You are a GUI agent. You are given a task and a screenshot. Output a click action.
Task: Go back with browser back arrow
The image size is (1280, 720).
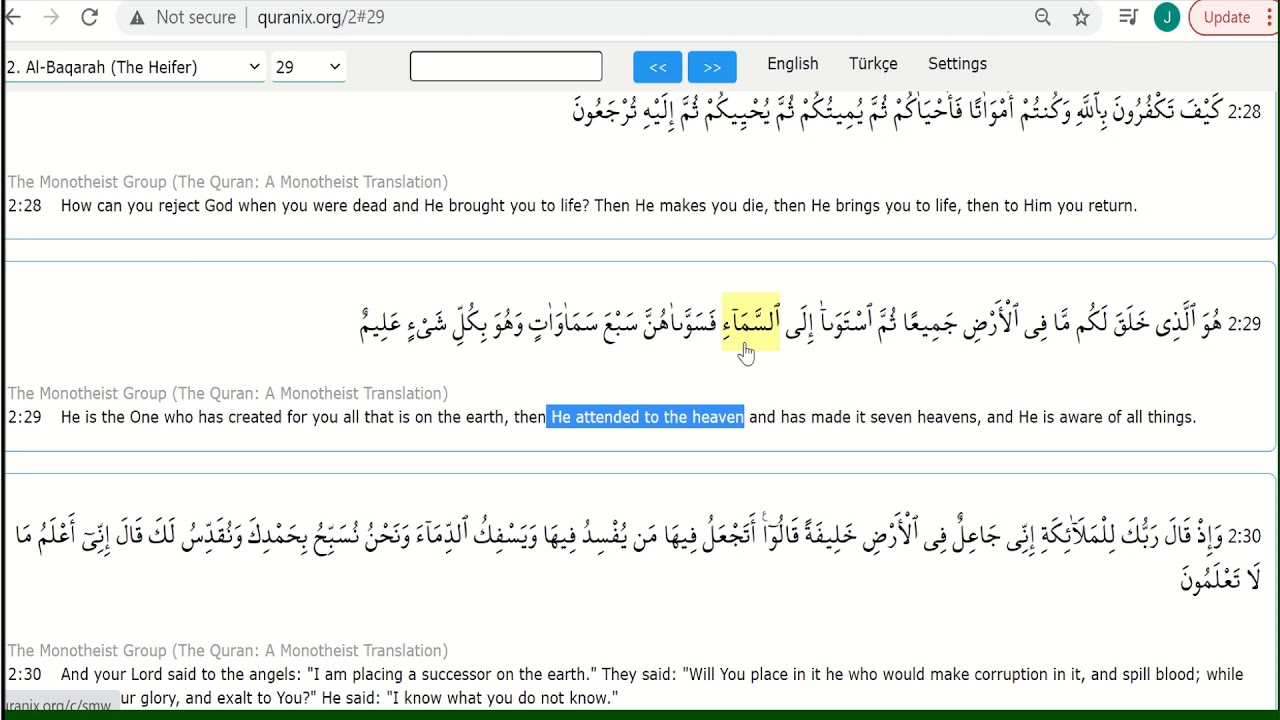pos(13,17)
